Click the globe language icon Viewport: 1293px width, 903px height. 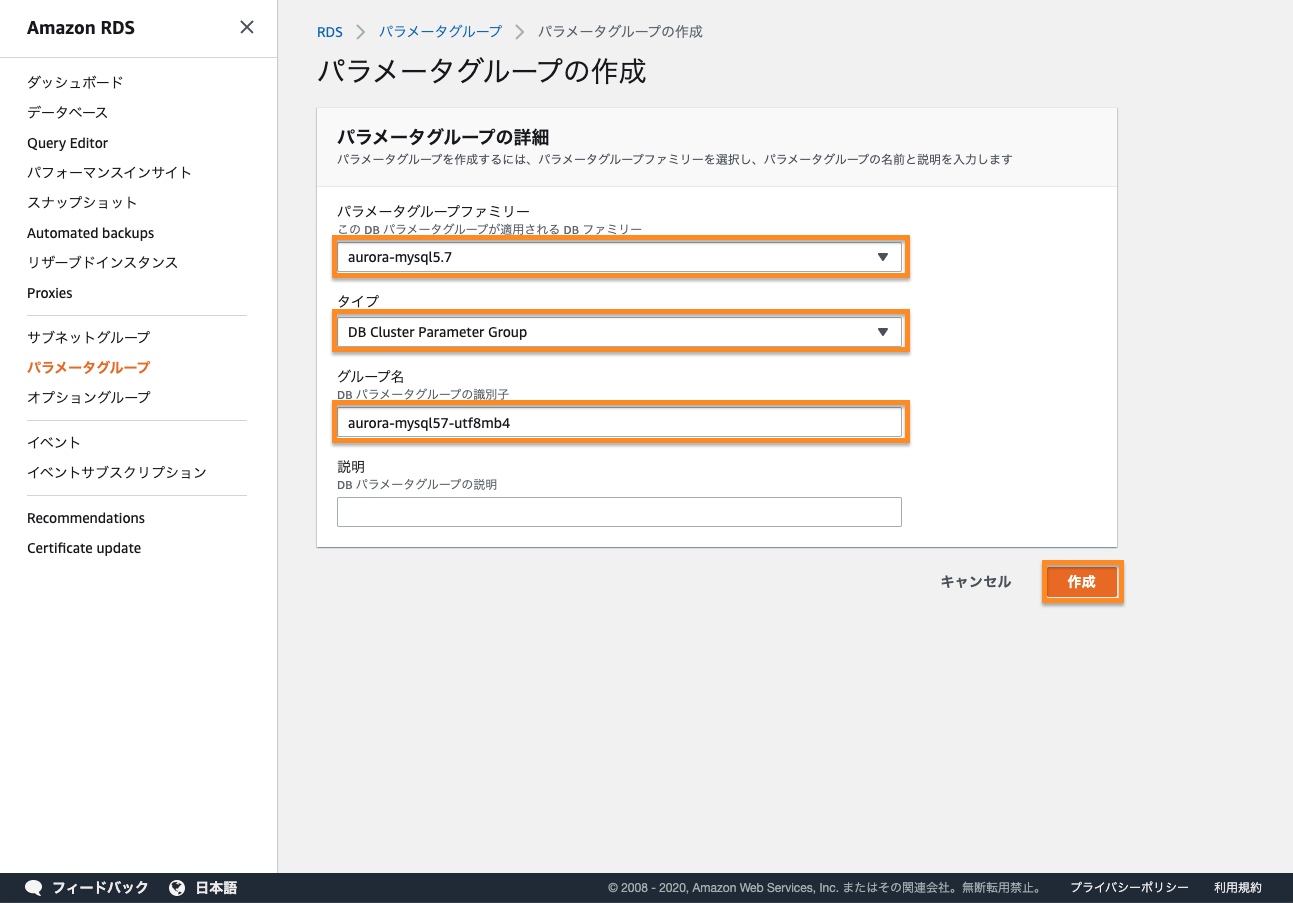point(177,887)
